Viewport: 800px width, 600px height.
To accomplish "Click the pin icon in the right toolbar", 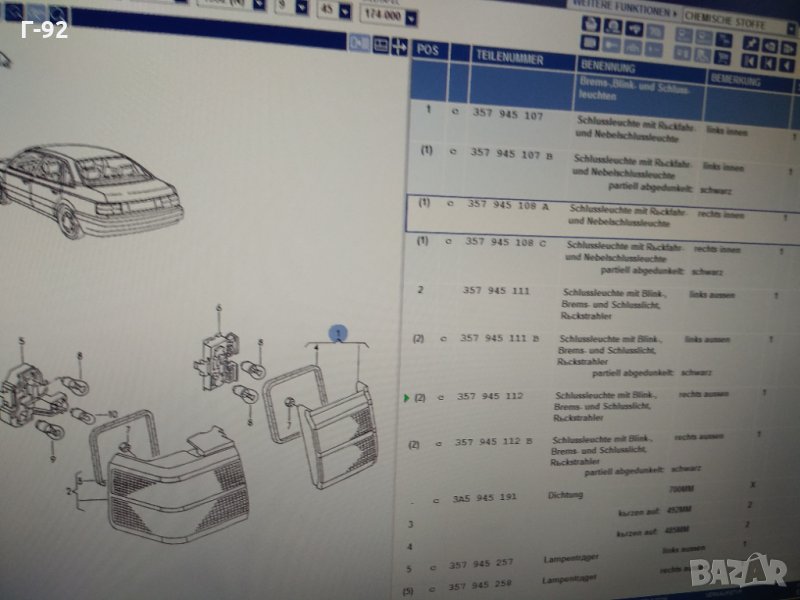I will pyautogui.click(x=752, y=43).
